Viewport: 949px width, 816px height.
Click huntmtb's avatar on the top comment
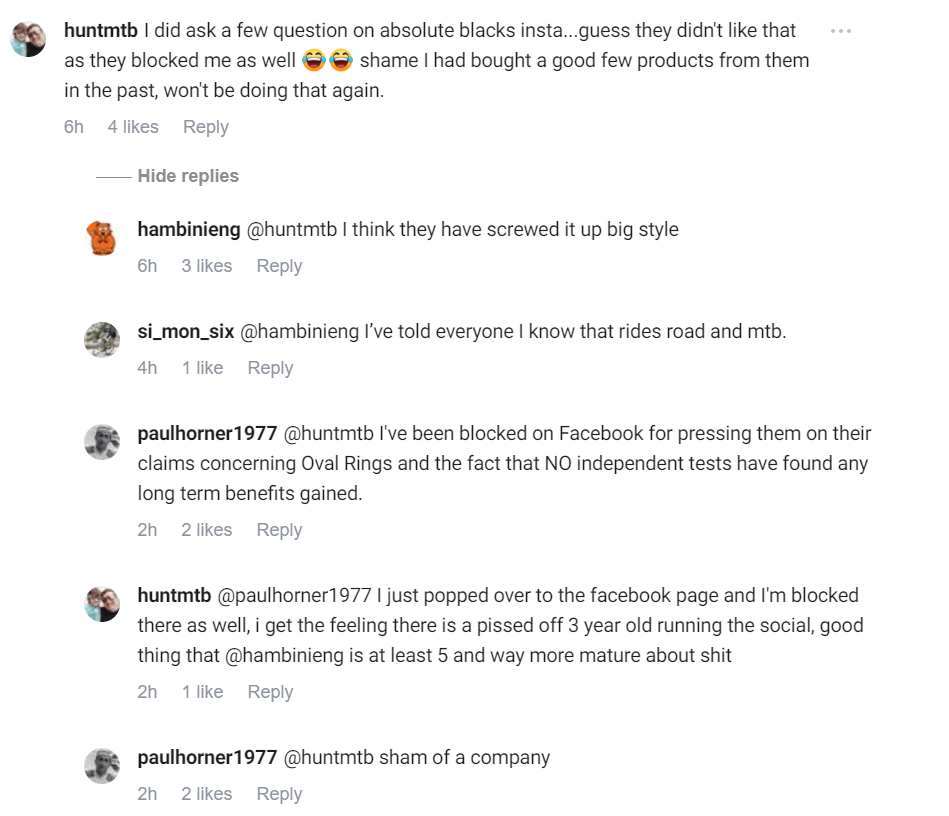click(x=28, y=40)
